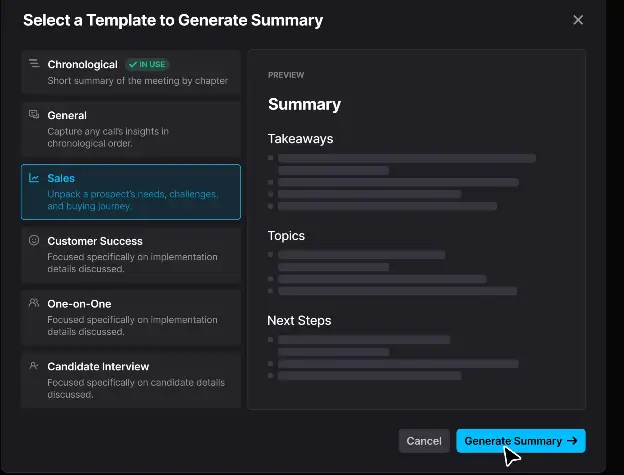Click the Sales template chart icon
624x475 pixels.
(x=34, y=177)
